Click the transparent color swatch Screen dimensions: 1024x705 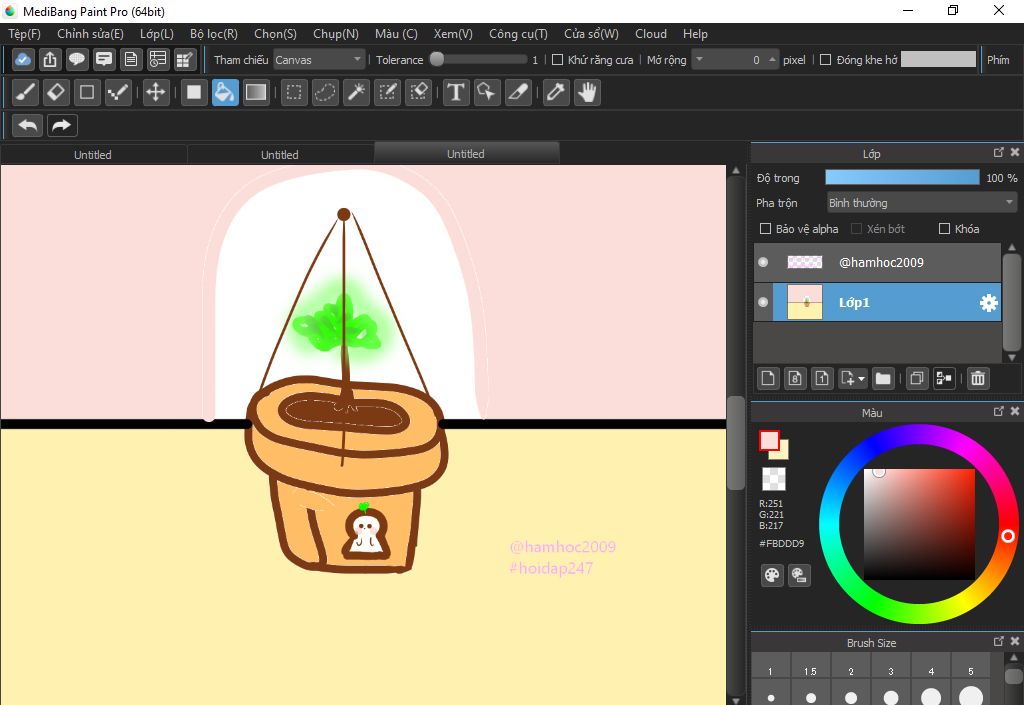pos(773,478)
